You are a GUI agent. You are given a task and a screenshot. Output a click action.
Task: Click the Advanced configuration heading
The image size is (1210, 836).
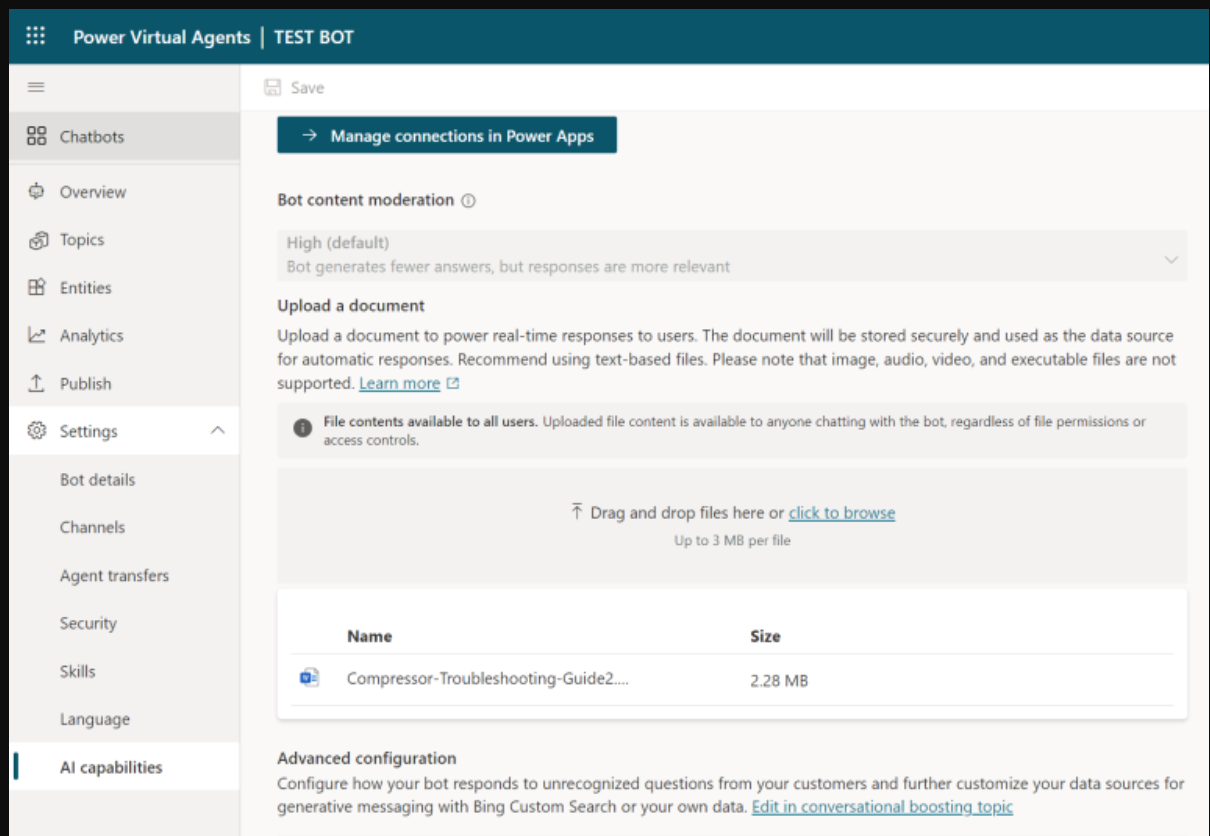coord(367,758)
